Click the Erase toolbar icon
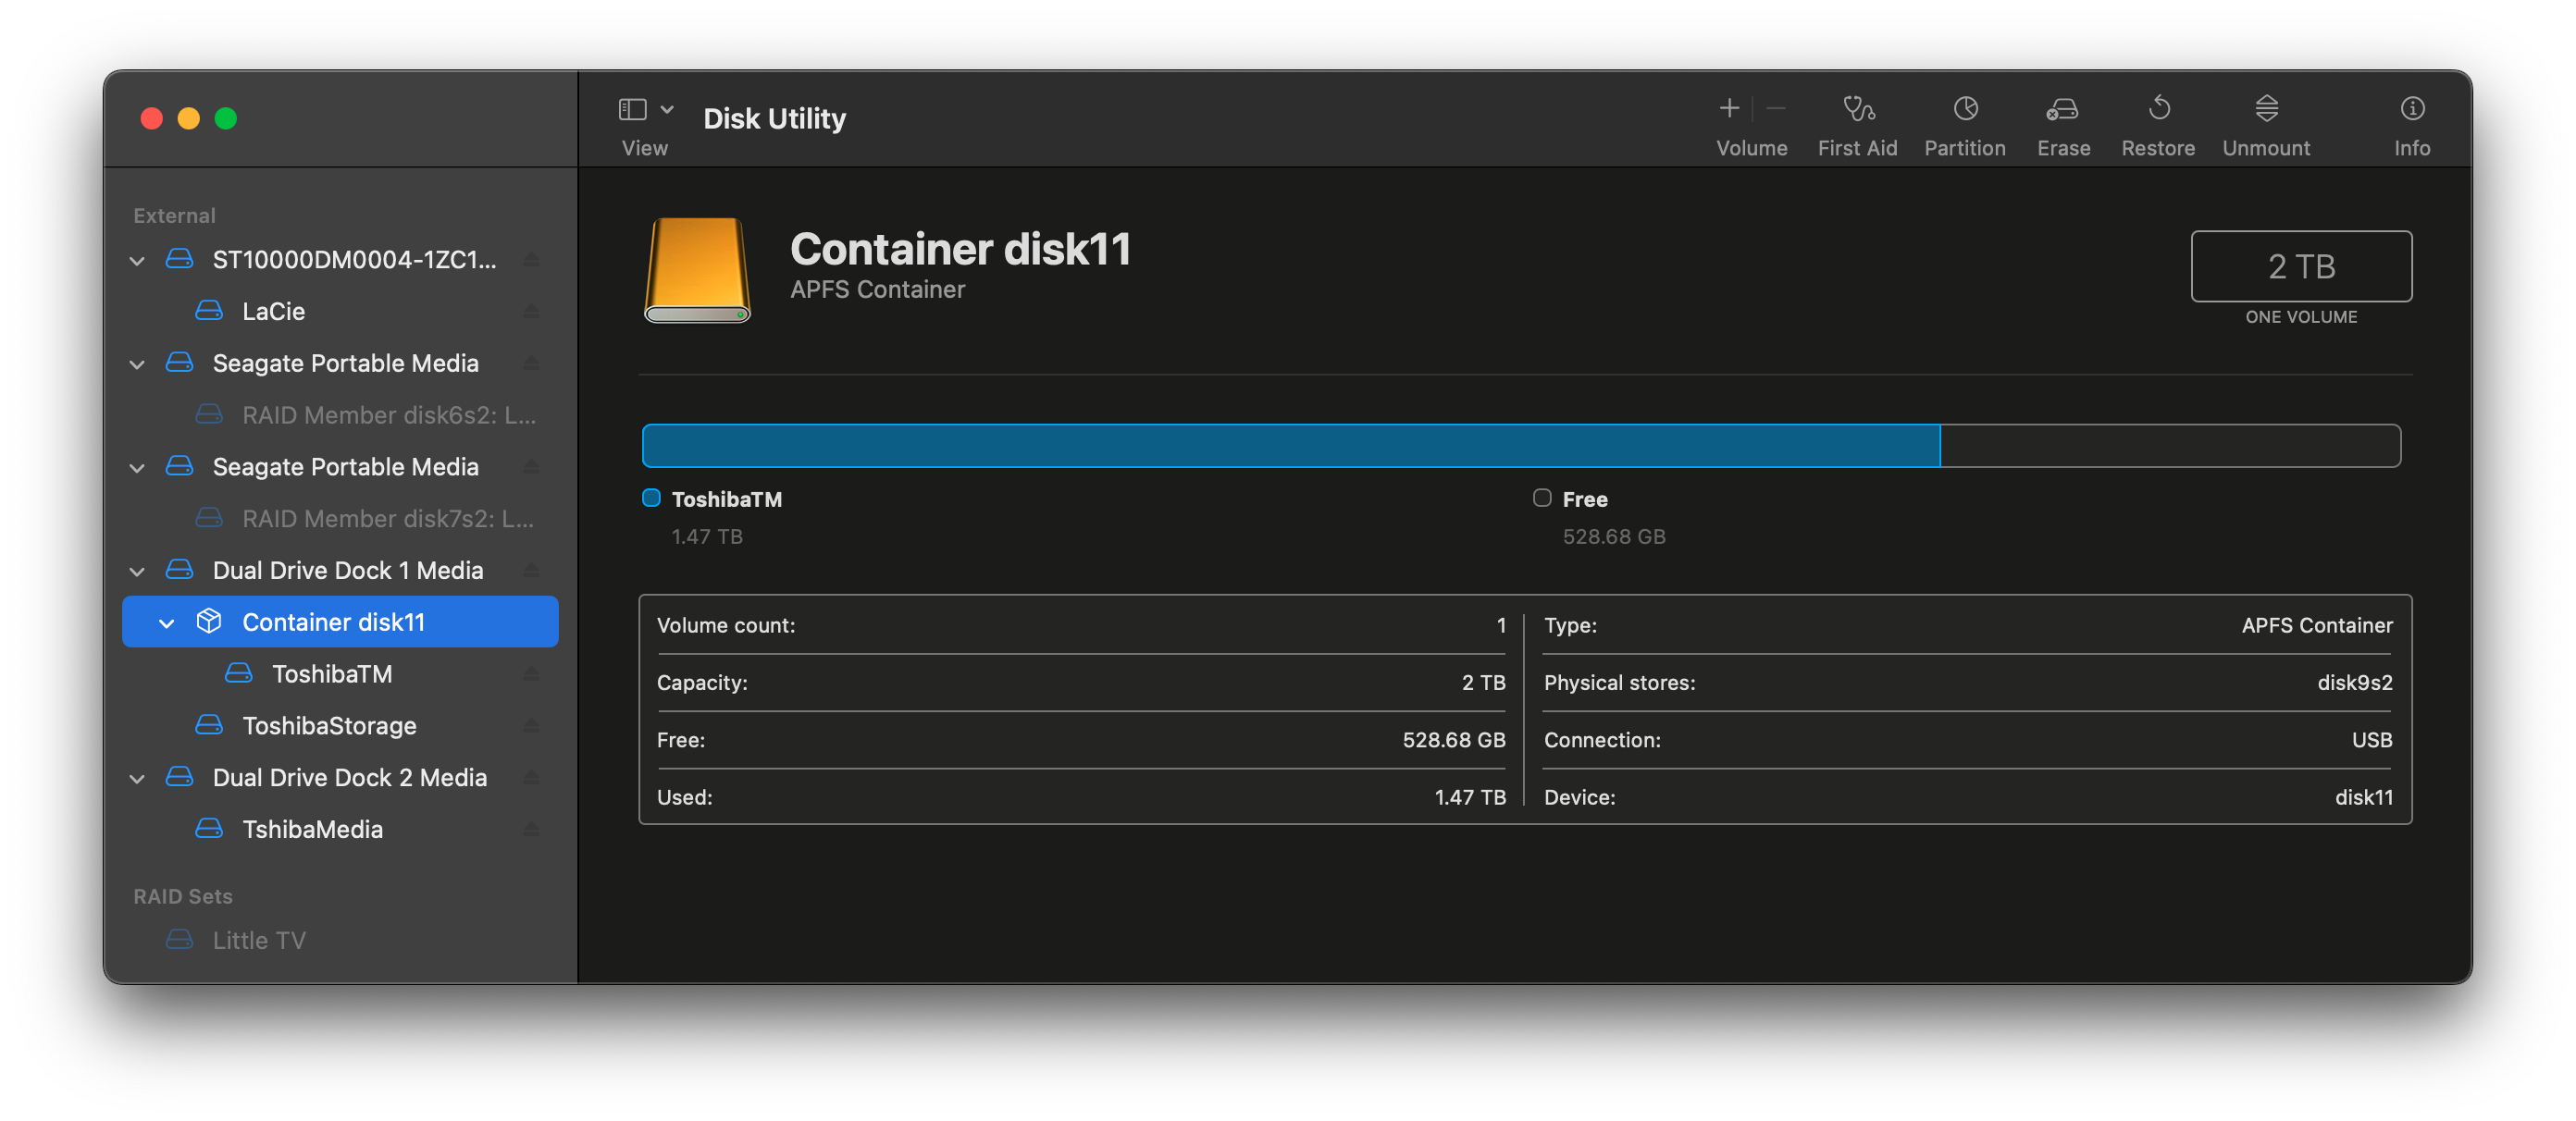This screenshot has height=1121, width=2576. tap(2062, 109)
